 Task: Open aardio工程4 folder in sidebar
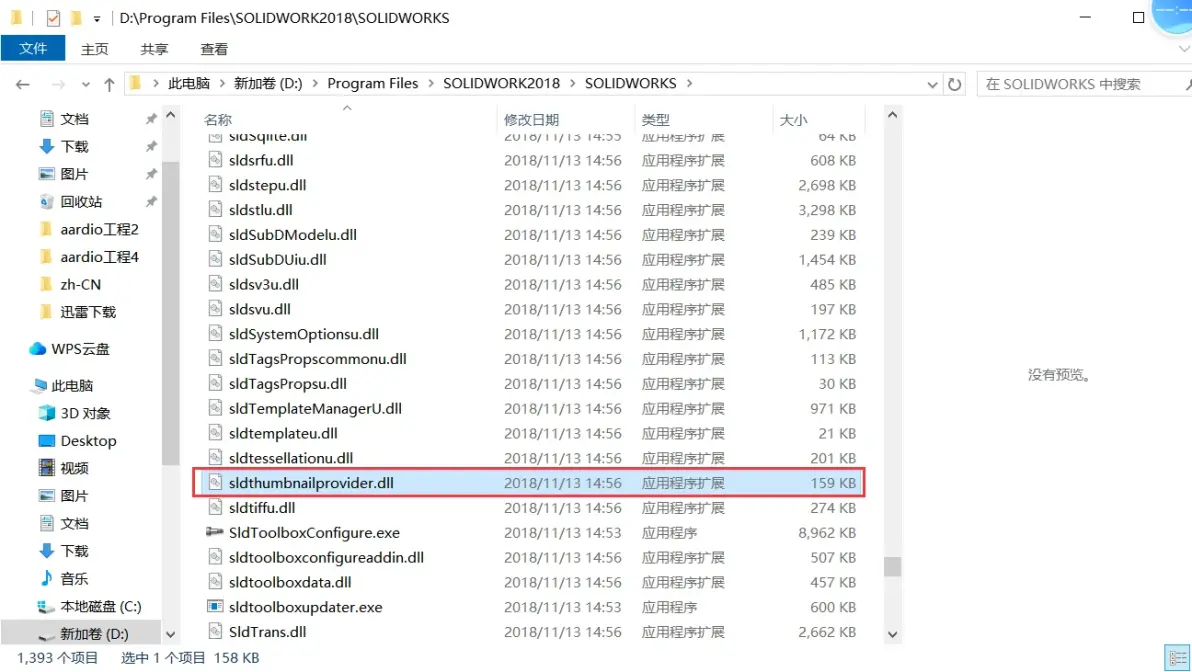pos(99,257)
